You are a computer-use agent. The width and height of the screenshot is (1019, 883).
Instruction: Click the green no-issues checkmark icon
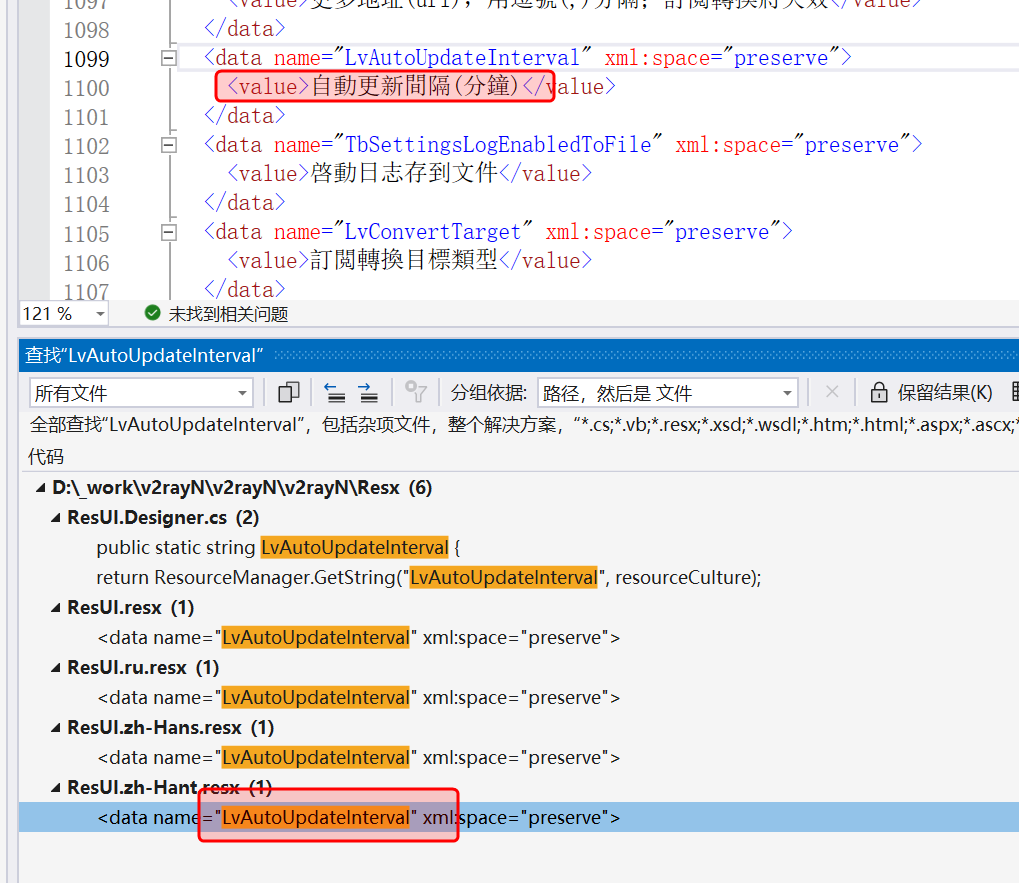152,314
